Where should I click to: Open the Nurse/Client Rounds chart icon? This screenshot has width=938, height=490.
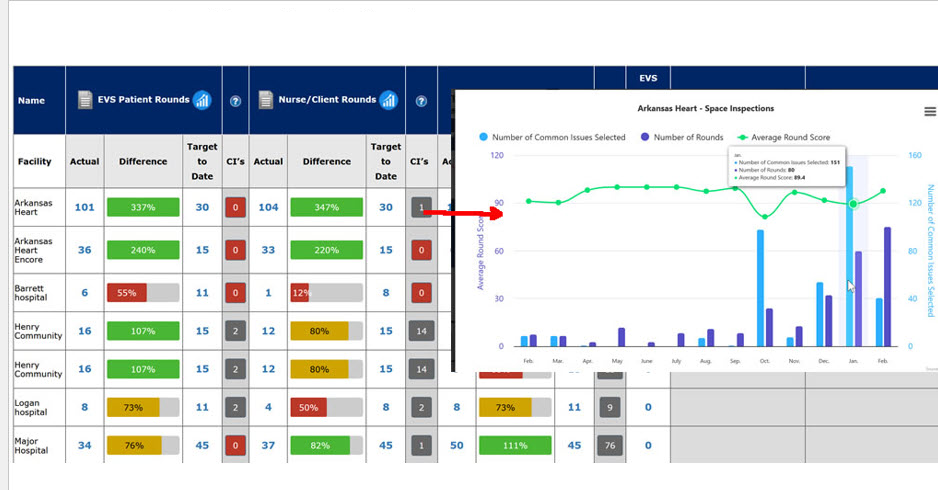pos(388,99)
